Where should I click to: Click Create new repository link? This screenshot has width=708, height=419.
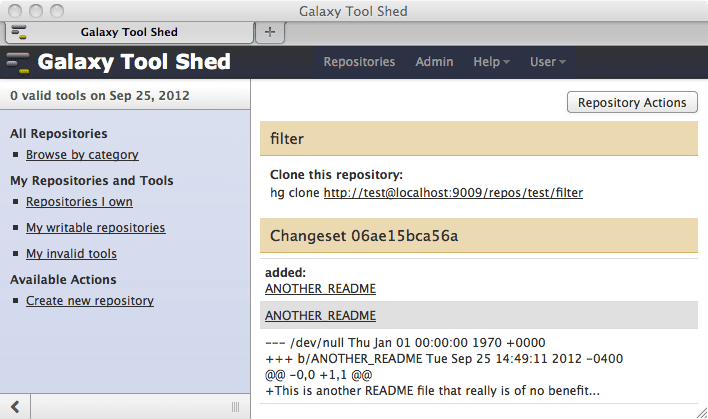pyautogui.click(x=89, y=301)
